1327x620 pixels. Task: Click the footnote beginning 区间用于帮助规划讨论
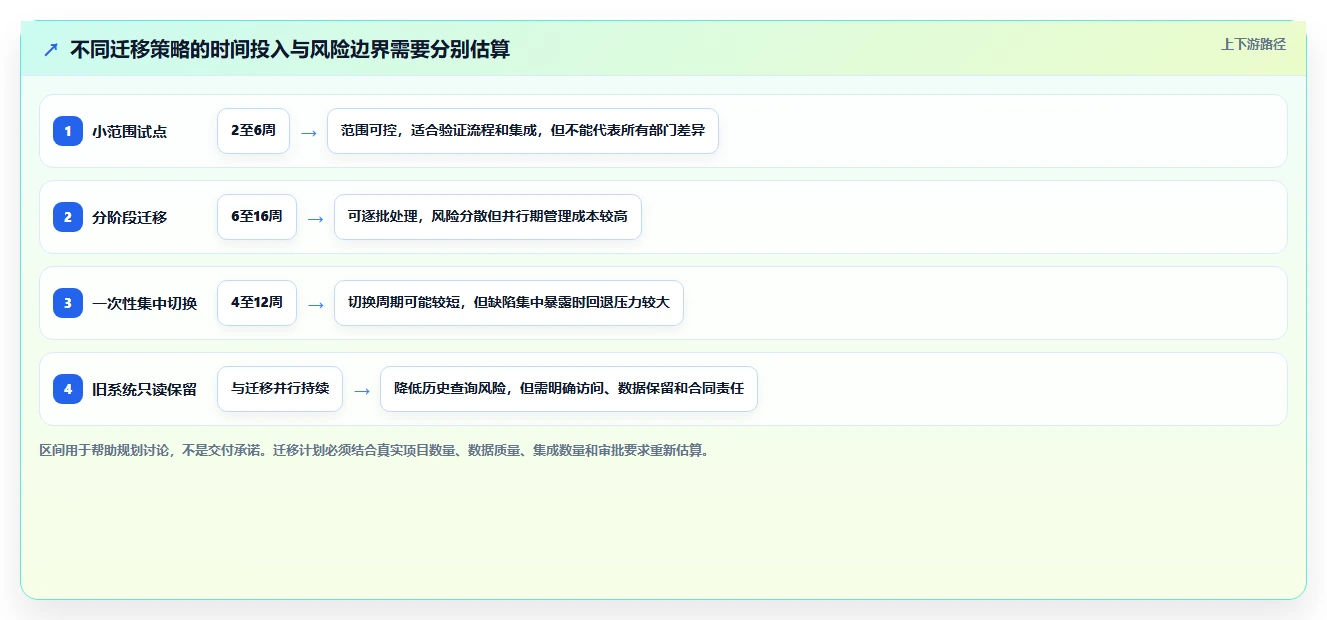coord(377,451)
